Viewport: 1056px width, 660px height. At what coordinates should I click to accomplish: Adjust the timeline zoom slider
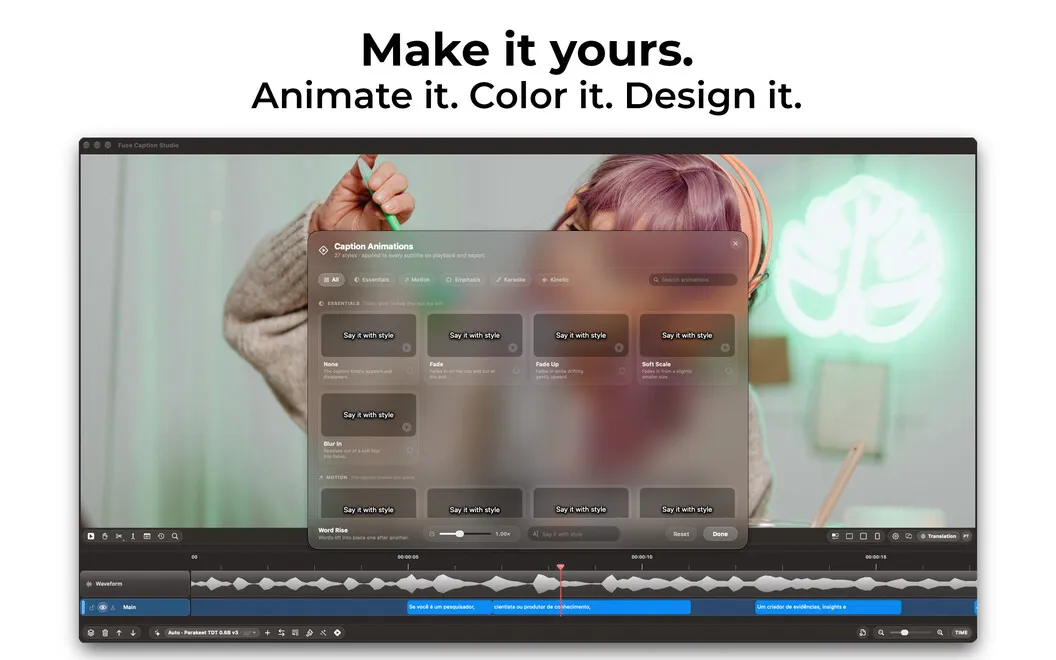(910, 632)
